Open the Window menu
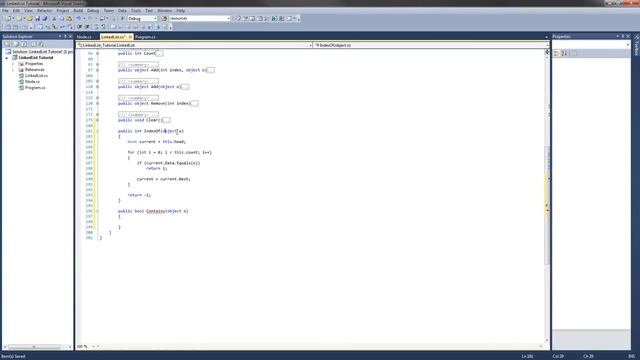The height and width of the screenshot is (360, 640). click(x=164, y=11)
